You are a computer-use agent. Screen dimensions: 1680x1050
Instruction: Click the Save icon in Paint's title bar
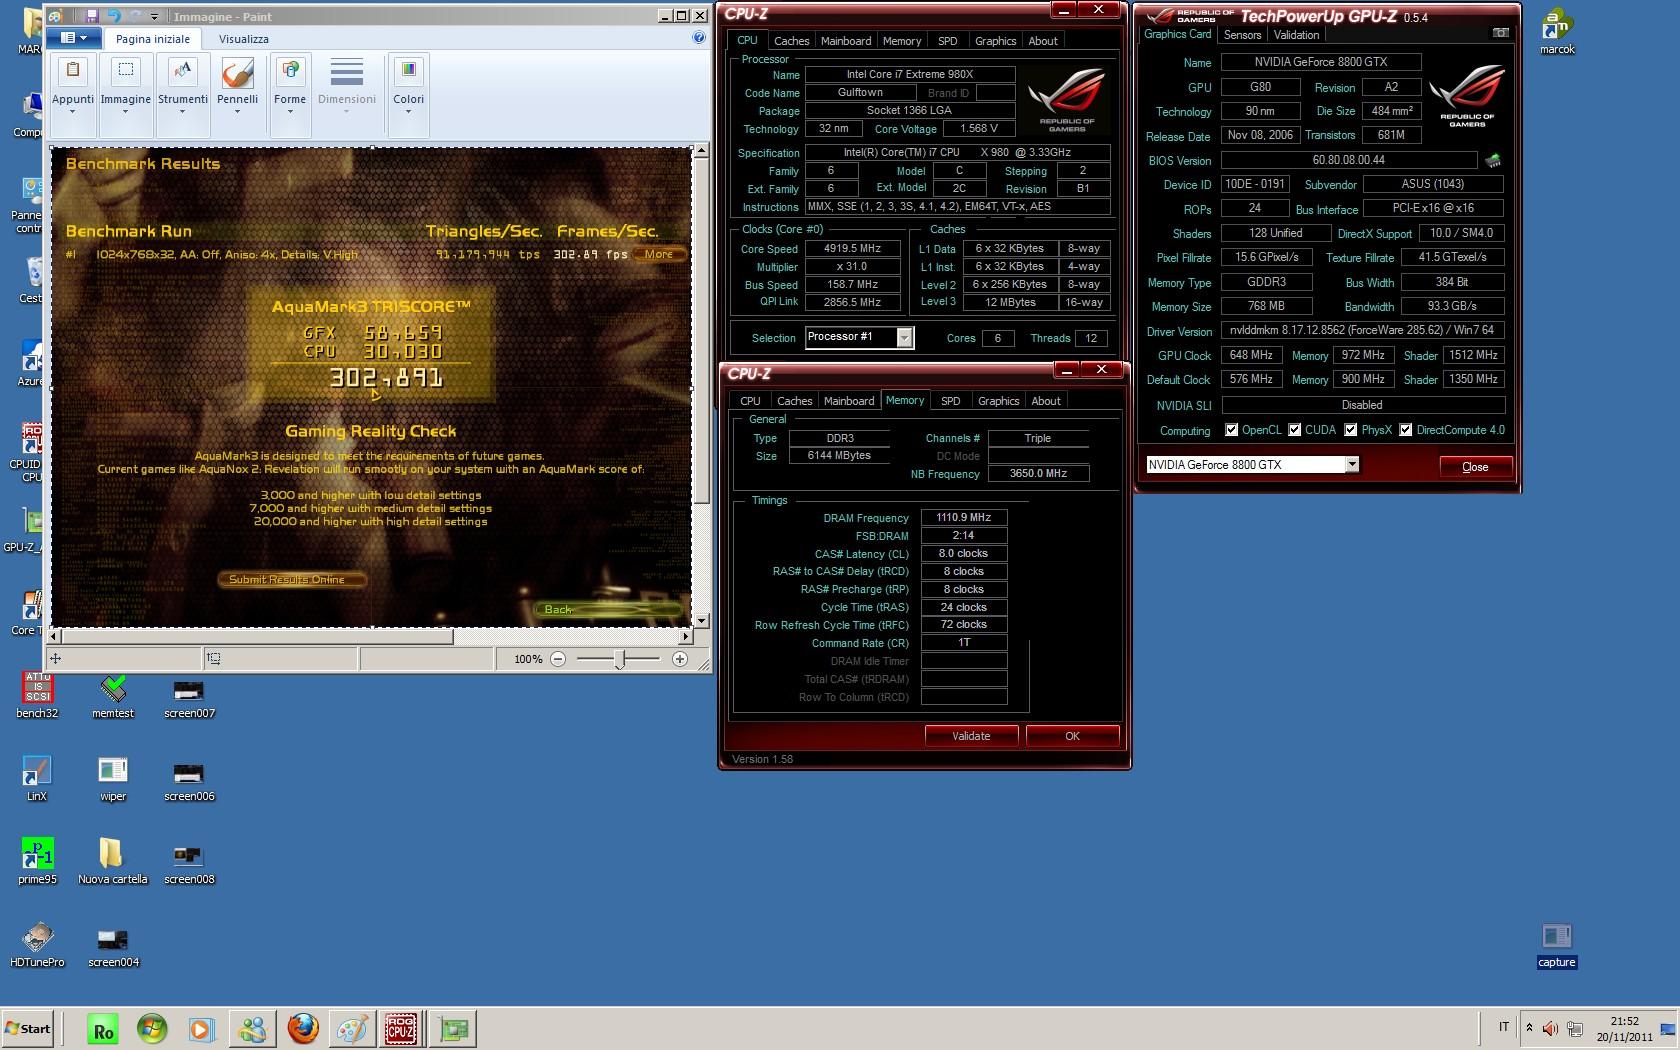[92, 16]
